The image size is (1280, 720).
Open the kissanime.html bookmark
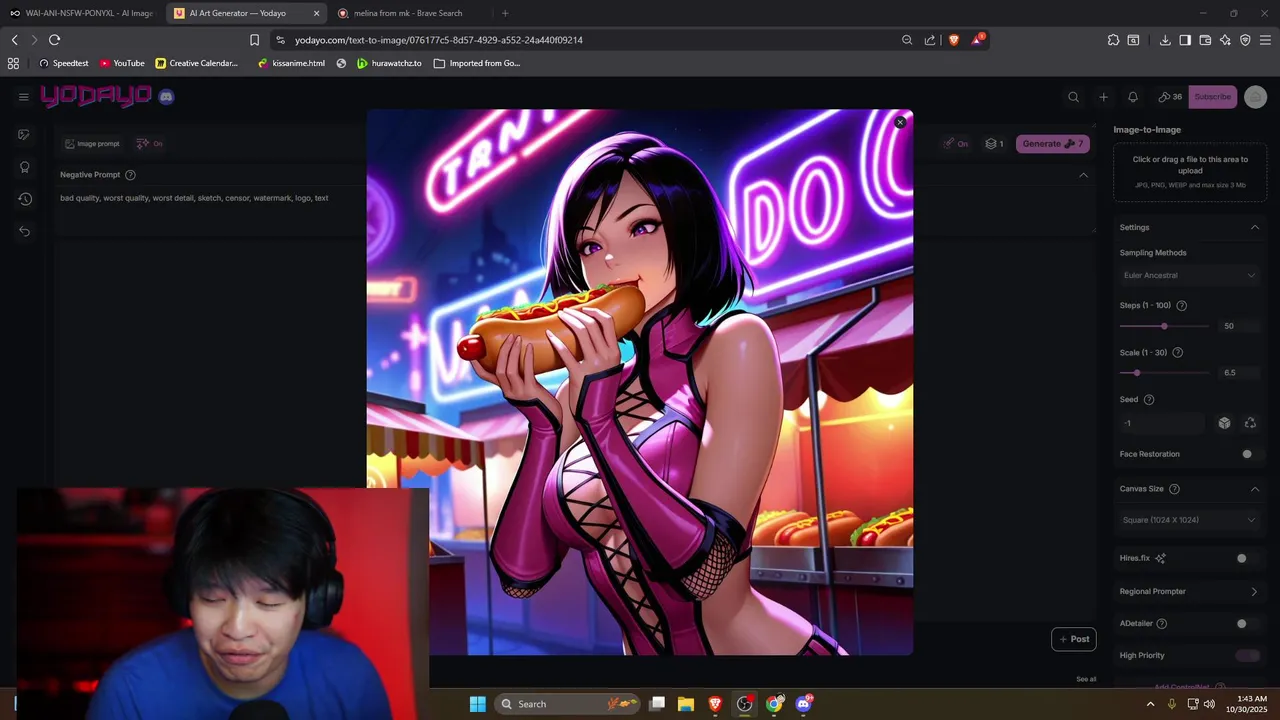pos(291,63)
